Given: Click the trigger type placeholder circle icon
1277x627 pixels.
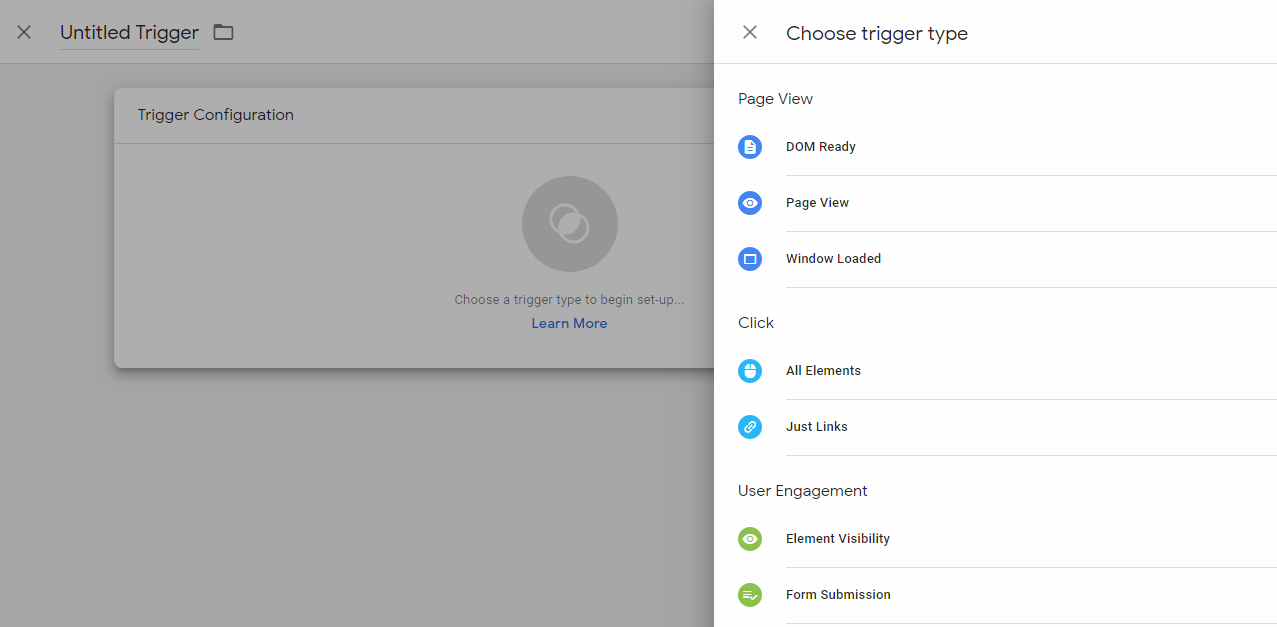Looking at the screenshot, I should coord(570,224).
